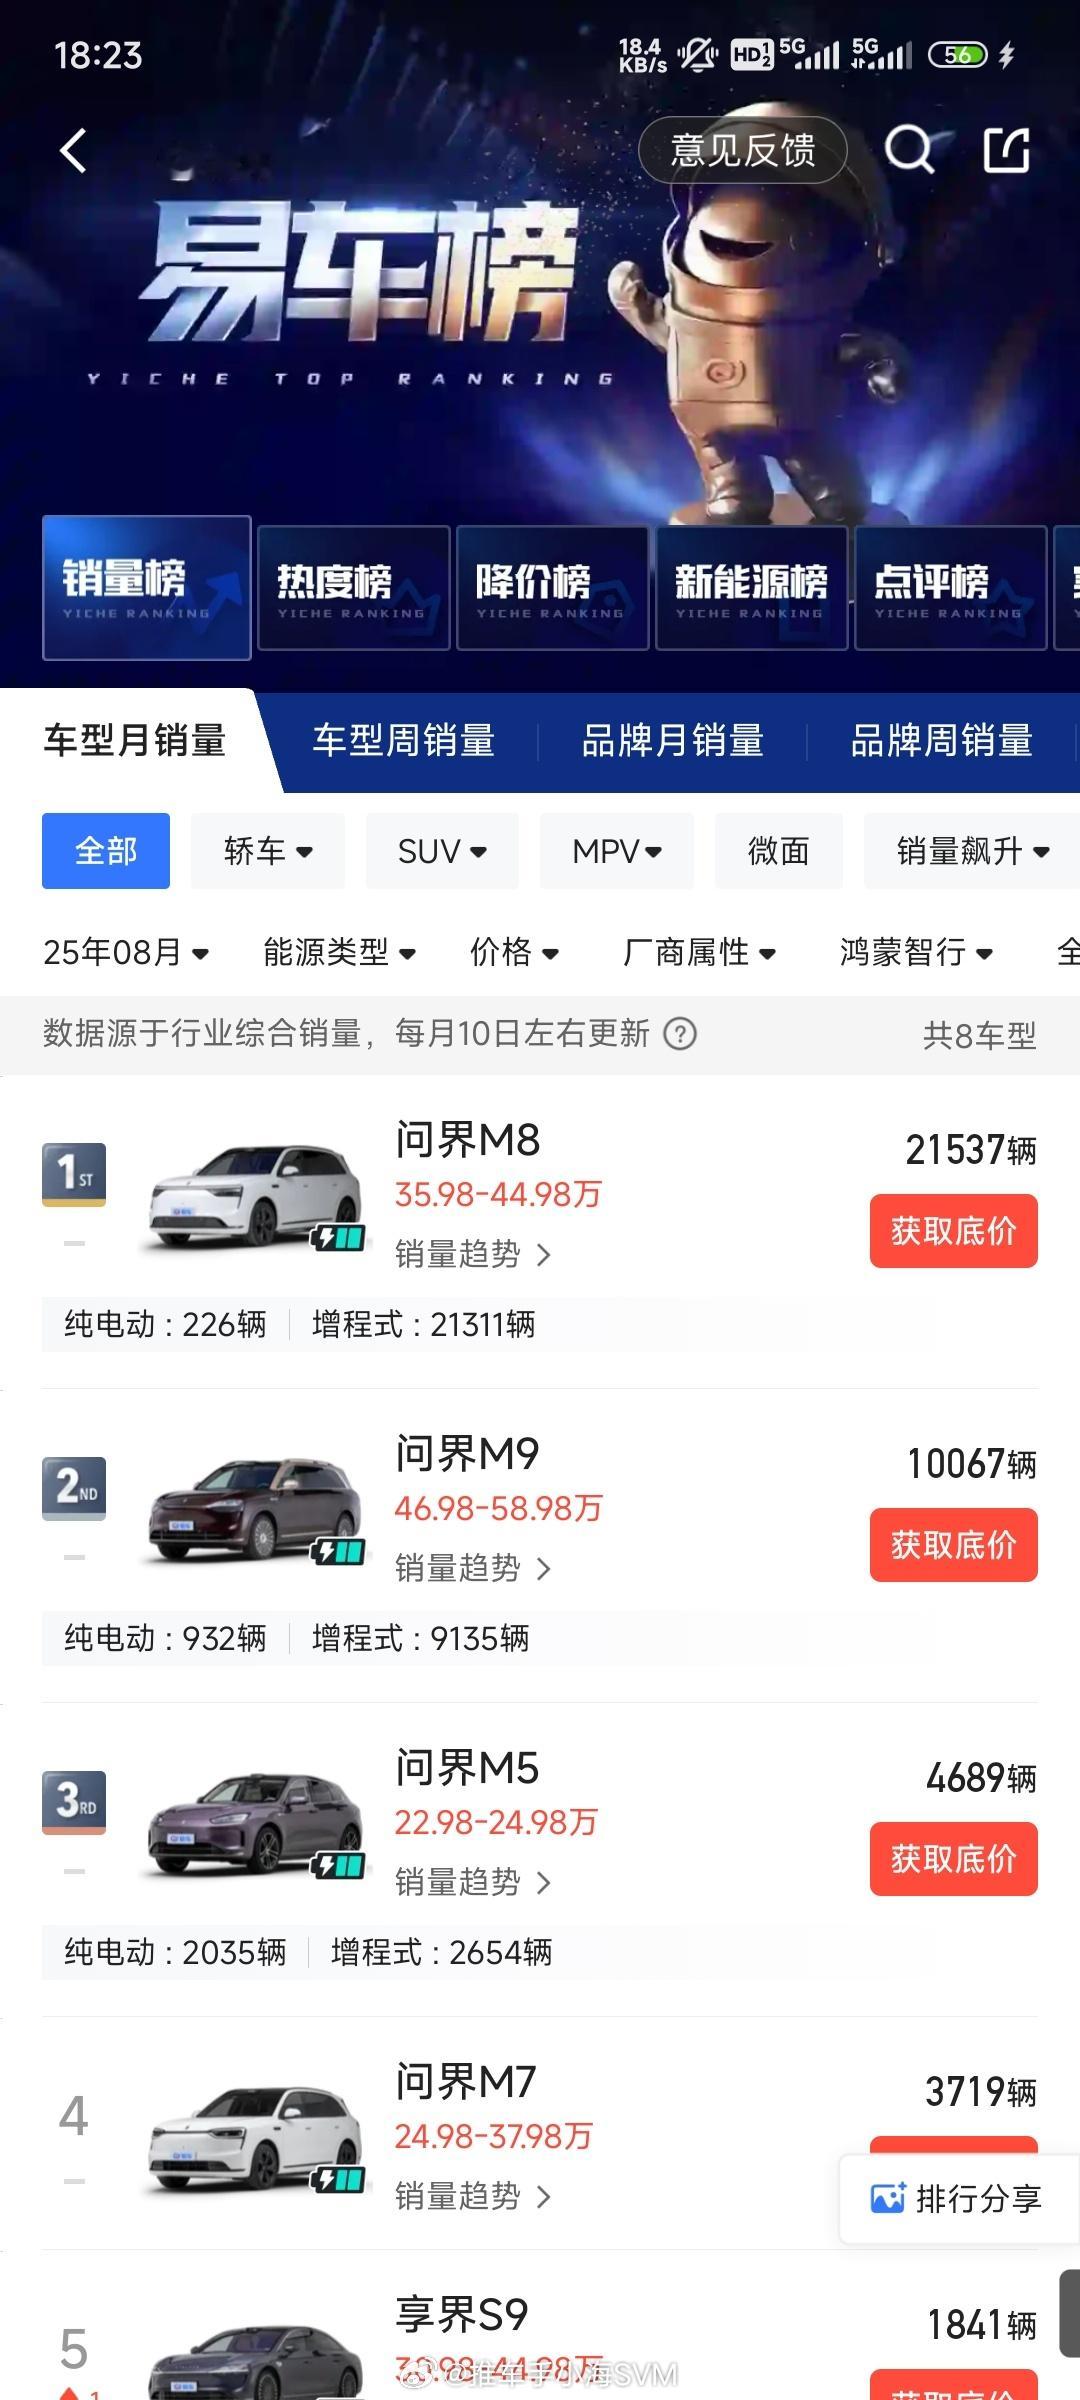Tap 获取底价 for 问界M8
Viewport: 1080px width, 2400px height.
pos(953,1231)
